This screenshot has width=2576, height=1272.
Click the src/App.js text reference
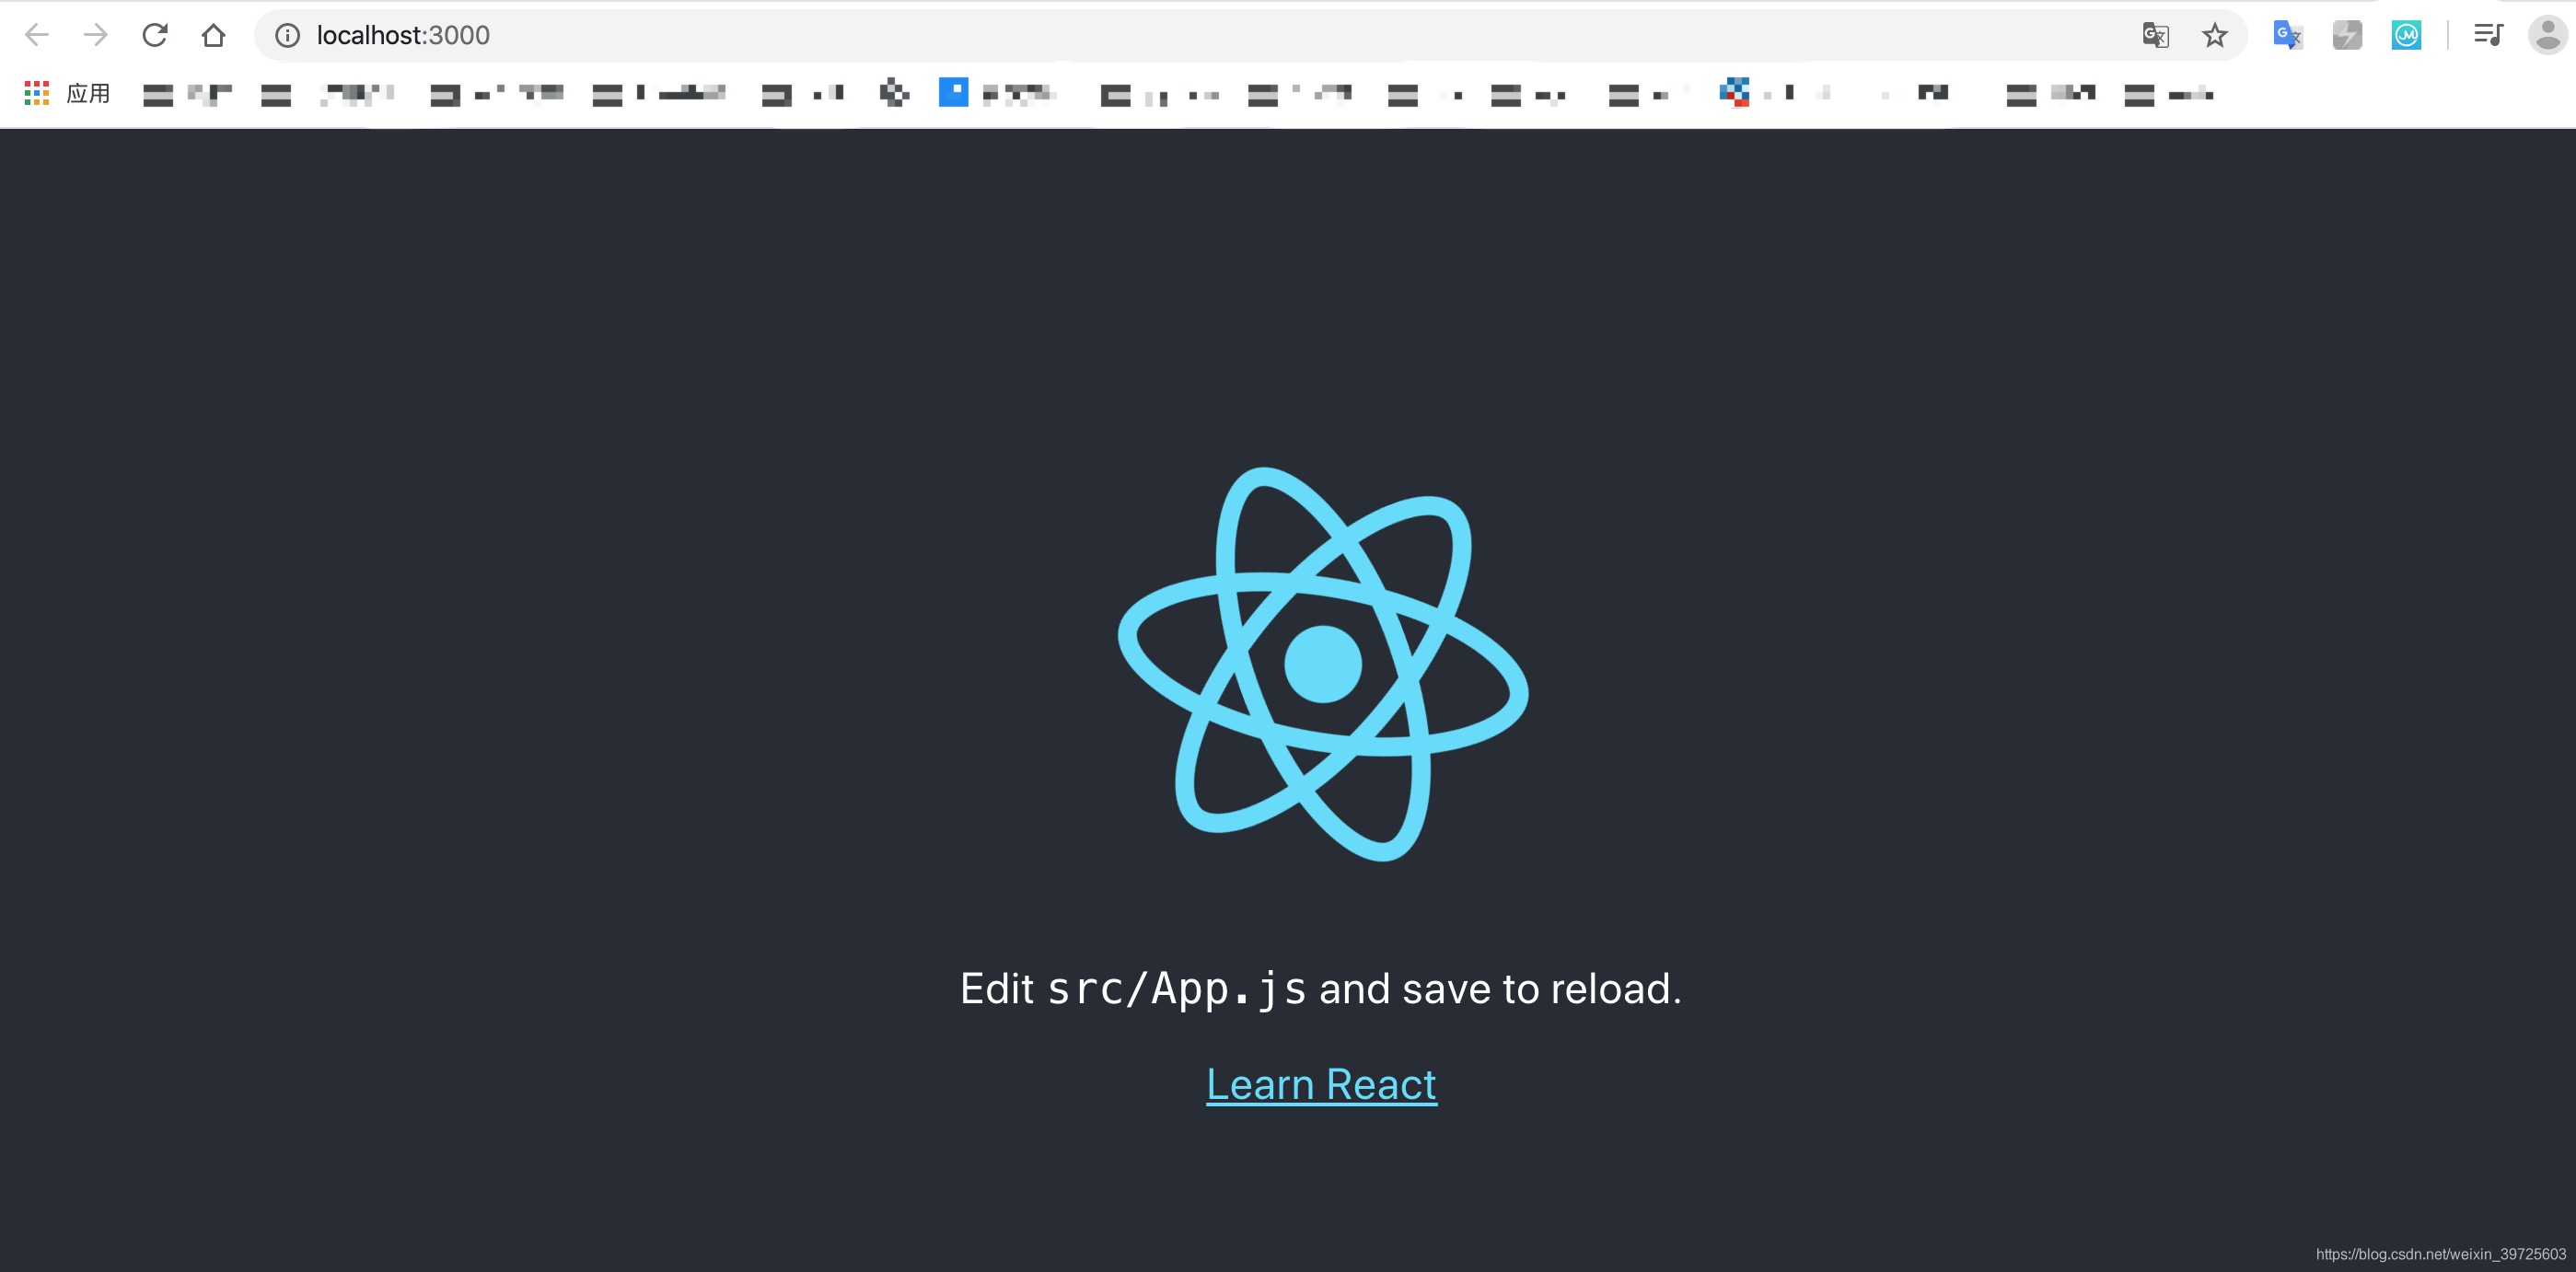point(1175,988)
